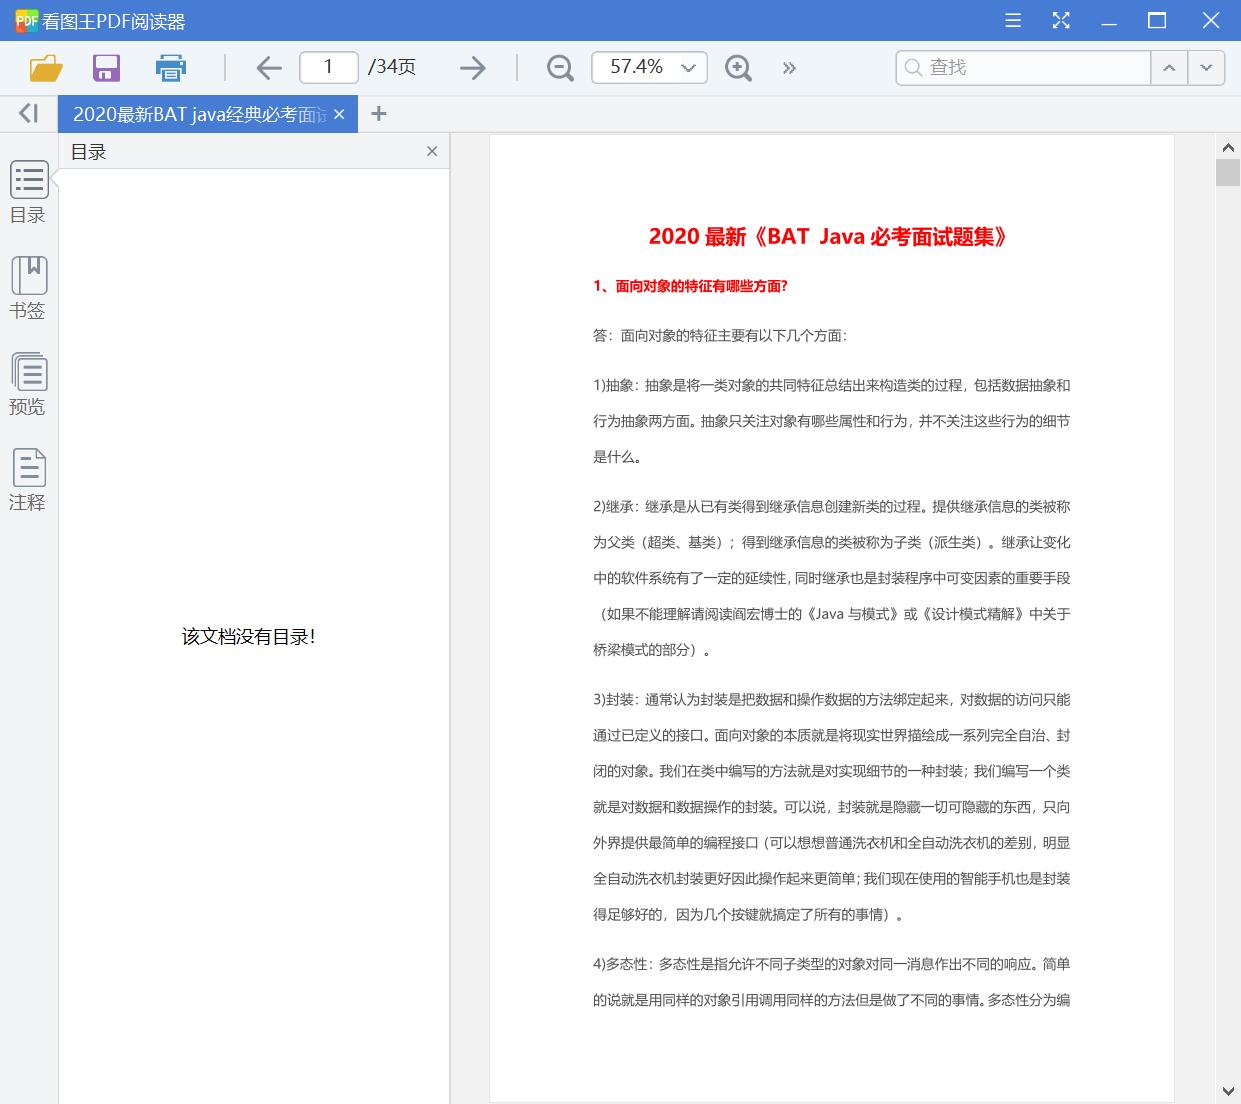This screenshot has width=1241, height=1104.
Task: Toggle fullscreen mode in the title bar
Action: click(x=1061, y=20)
